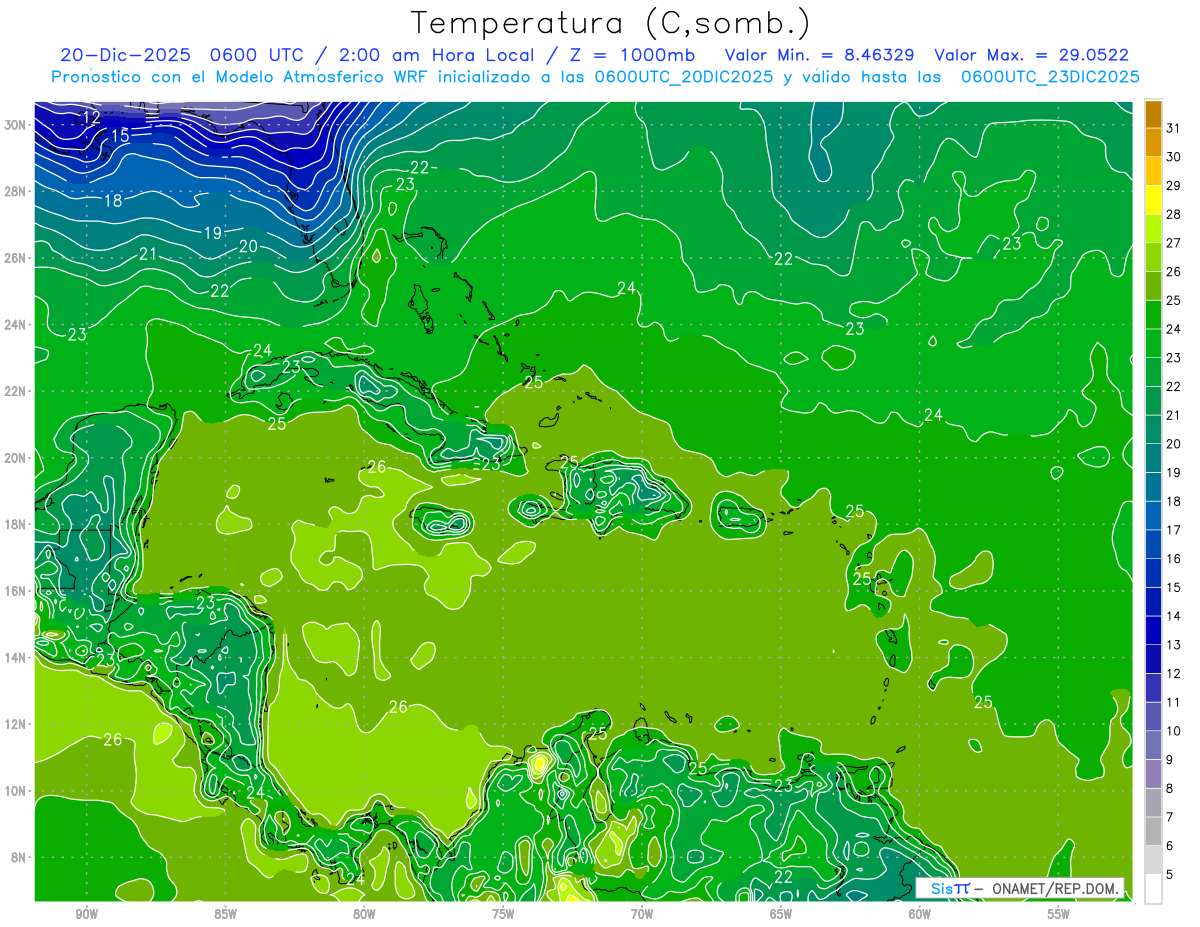Click the "90W" longitude axis label

click(x=86, y=914)
